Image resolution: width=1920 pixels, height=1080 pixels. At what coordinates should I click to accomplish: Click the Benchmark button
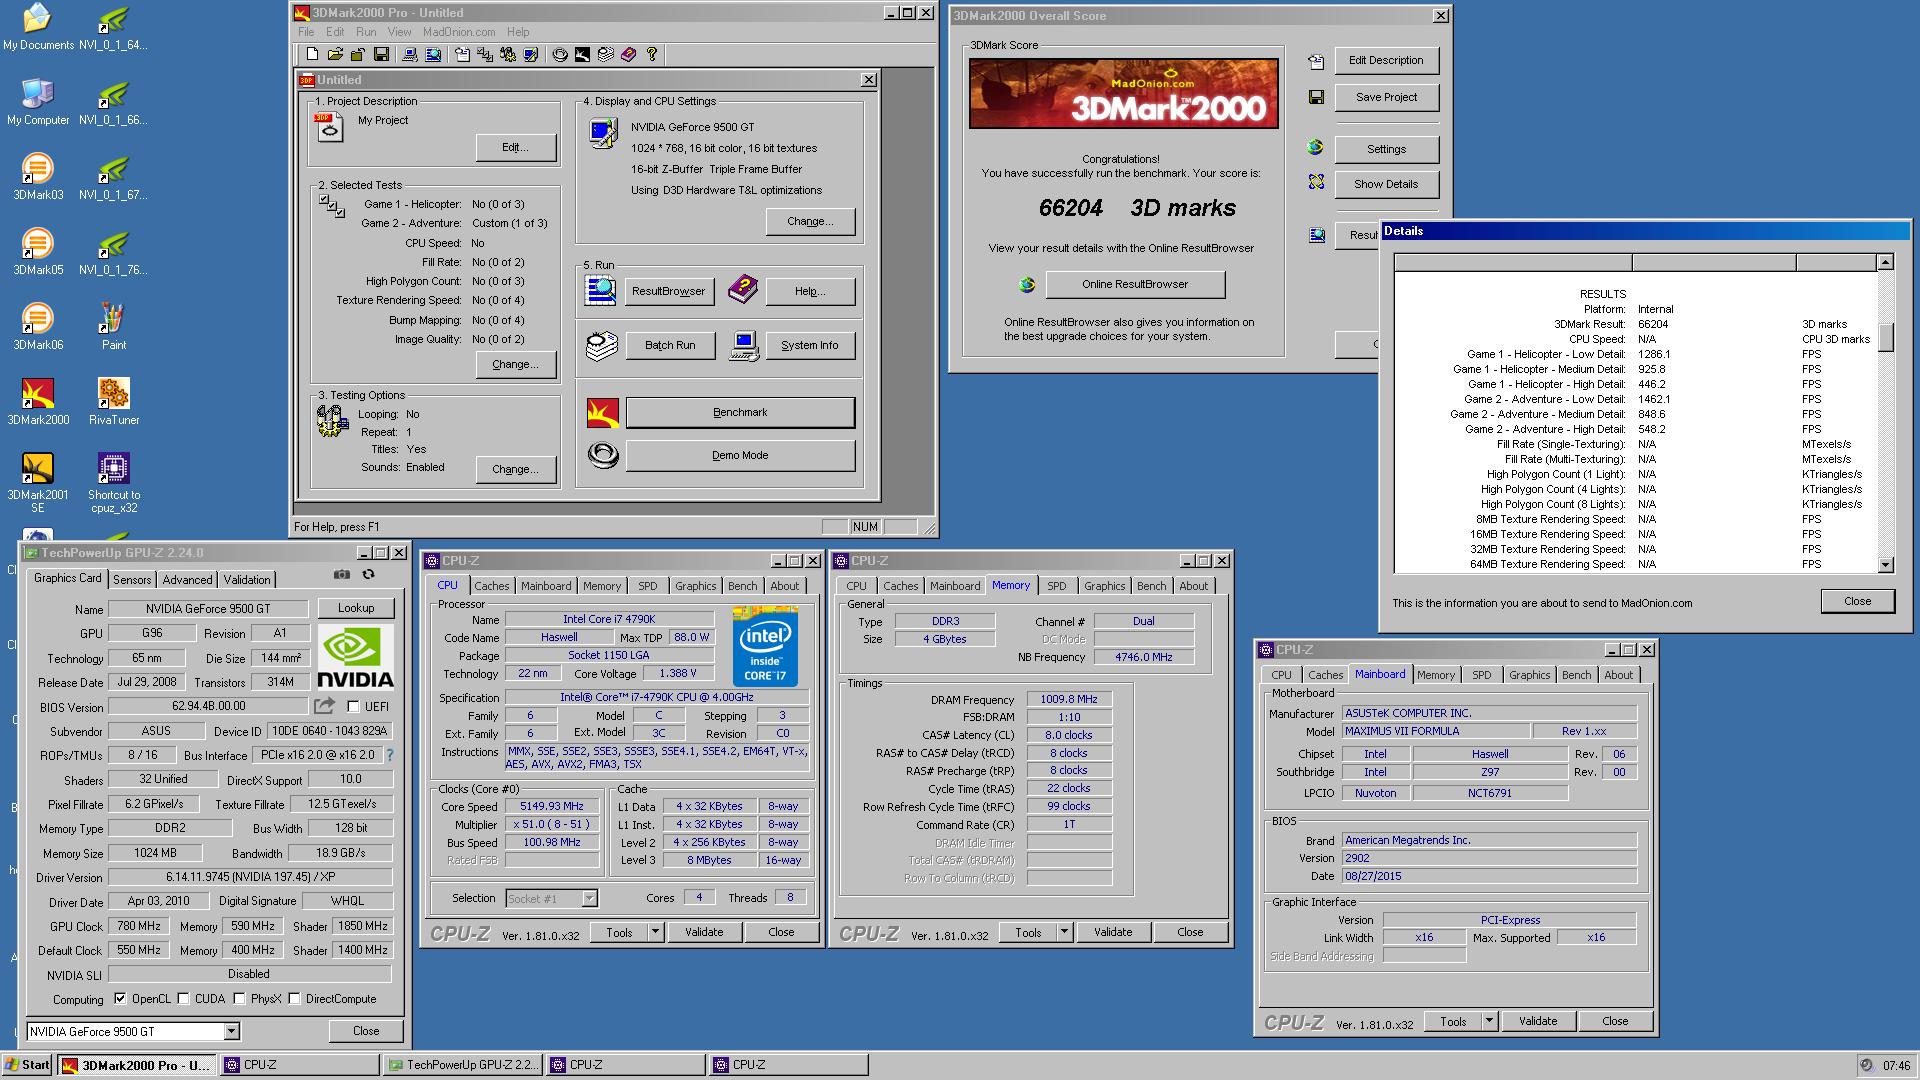coord(740,412)
